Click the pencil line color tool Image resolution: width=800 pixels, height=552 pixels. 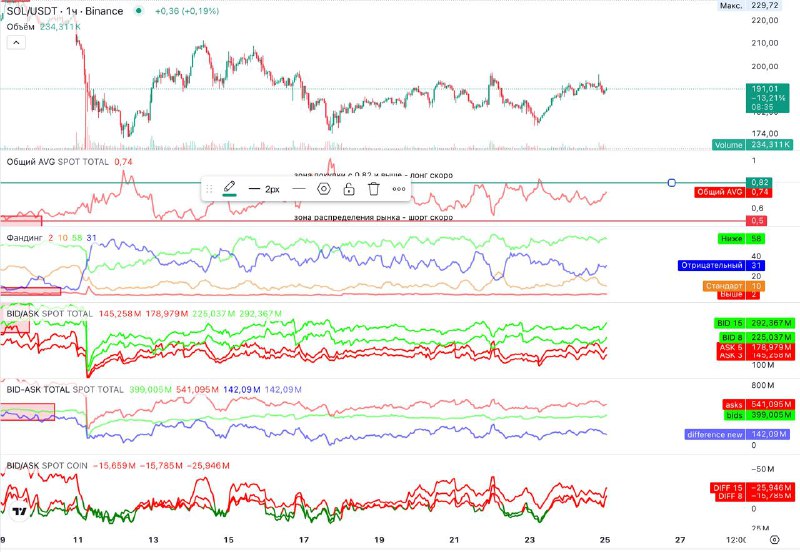tap(229, 188)
